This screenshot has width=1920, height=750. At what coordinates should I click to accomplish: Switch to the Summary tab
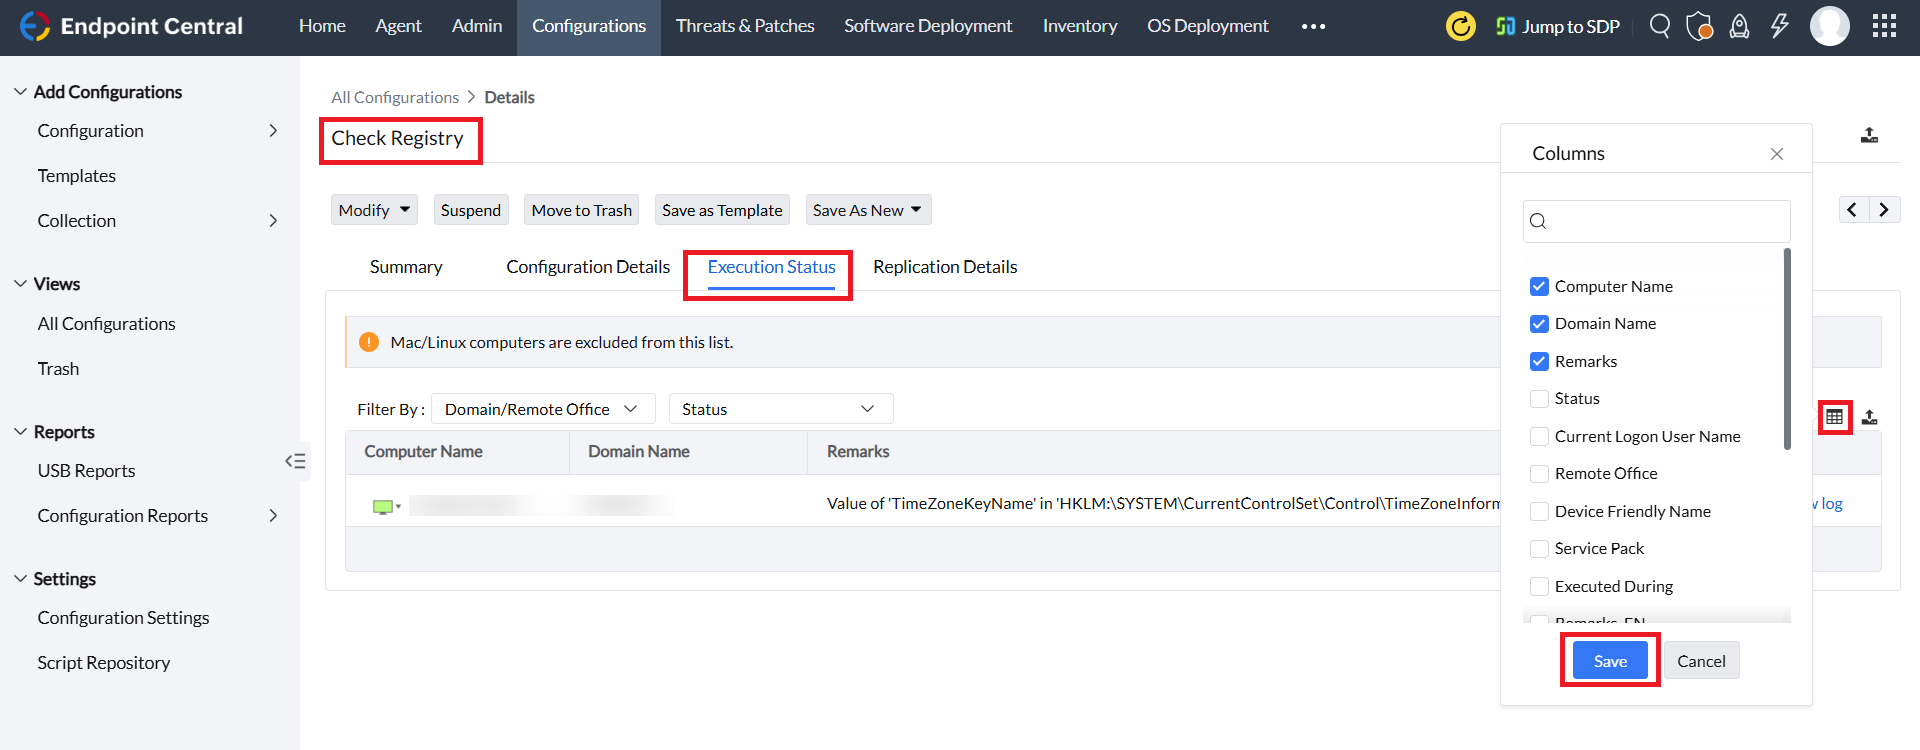point(406,267)
